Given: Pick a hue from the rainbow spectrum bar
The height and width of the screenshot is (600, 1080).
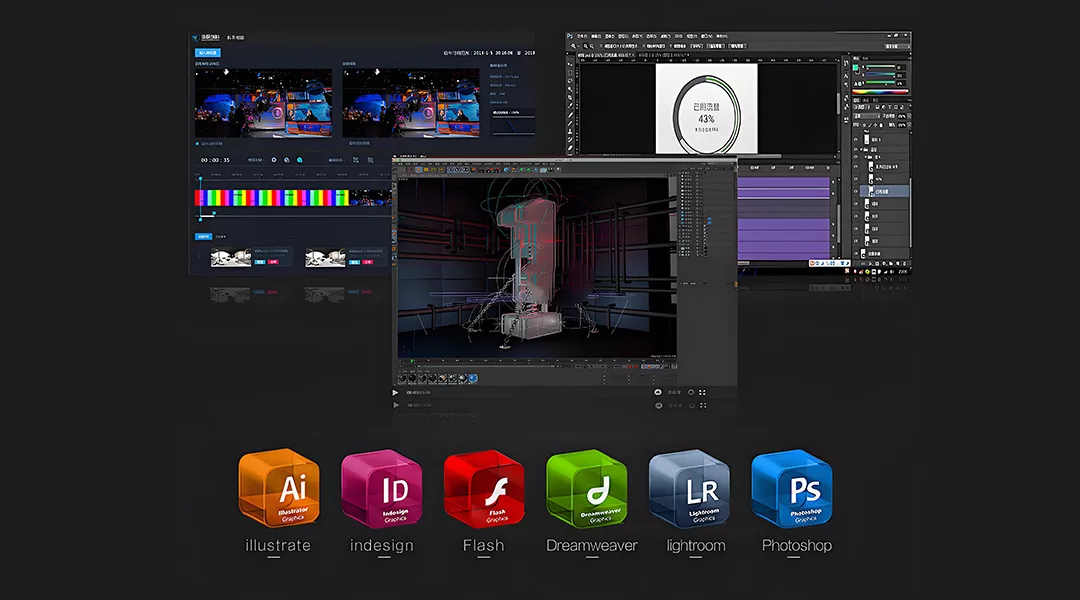Looking at the screenshot, I should click(x=880, y=92).
